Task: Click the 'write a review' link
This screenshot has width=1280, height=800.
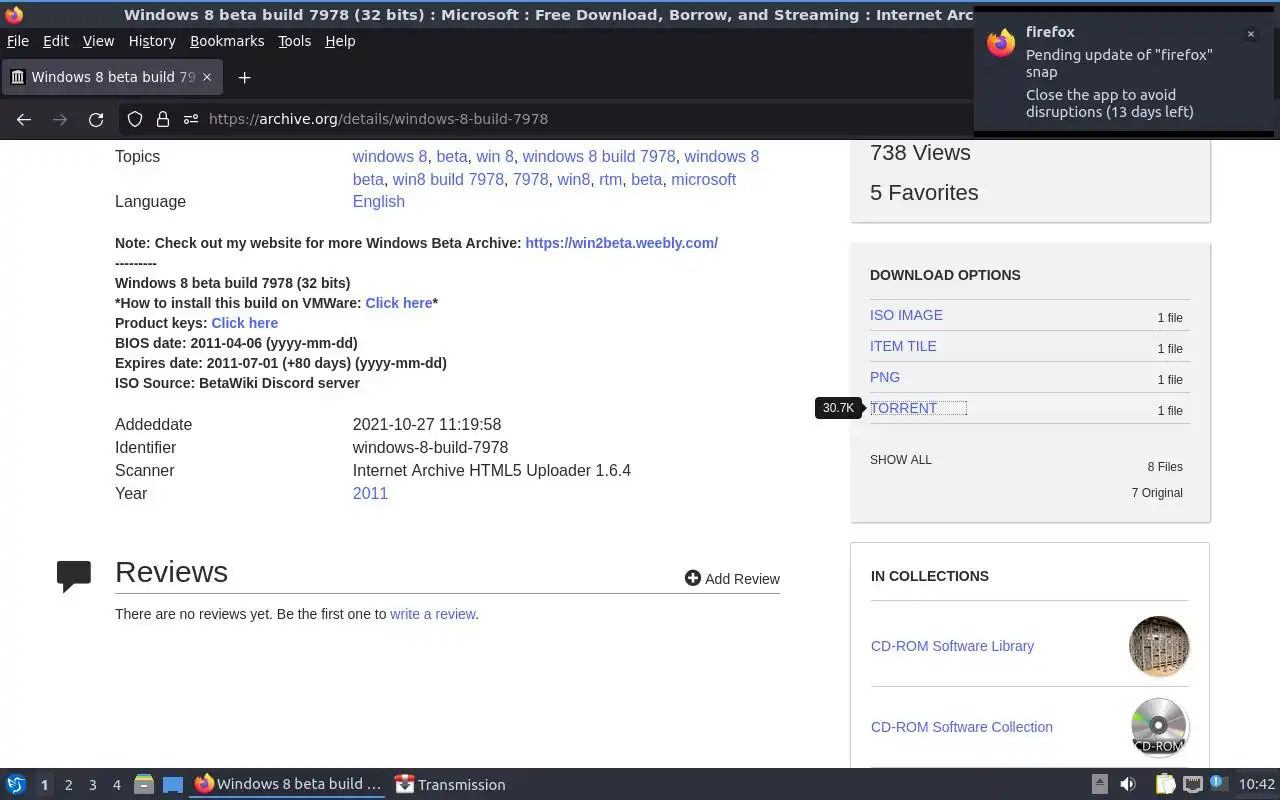Action: pyautogui.click(x=433, y=614)
